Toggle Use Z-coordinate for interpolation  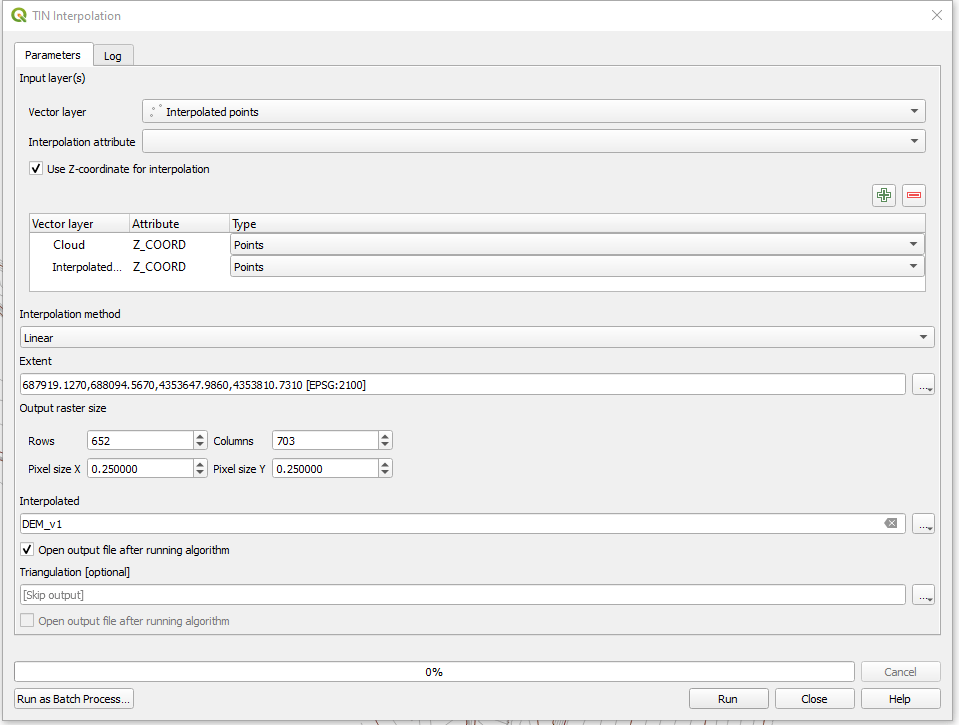pos(37,169)
